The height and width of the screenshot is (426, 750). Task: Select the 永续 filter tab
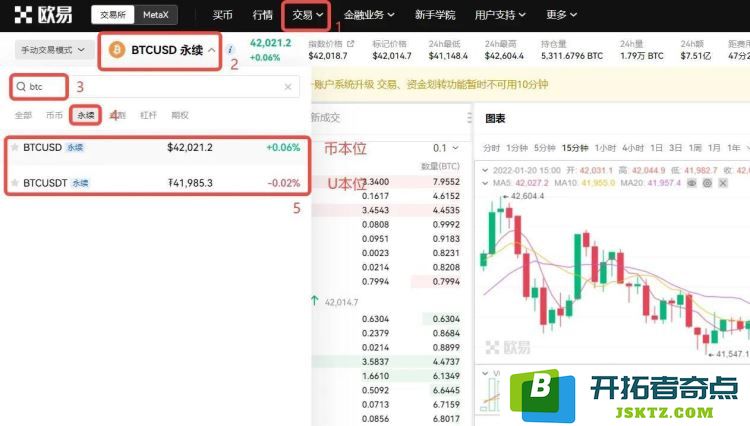[86, 115]
